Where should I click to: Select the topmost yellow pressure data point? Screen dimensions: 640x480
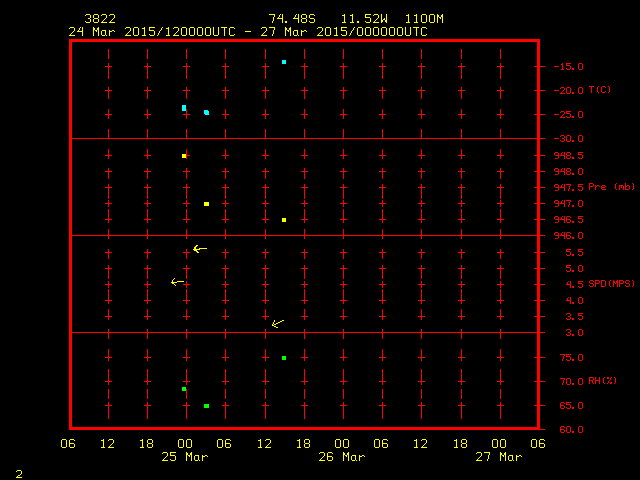click(x=184, y=156)
